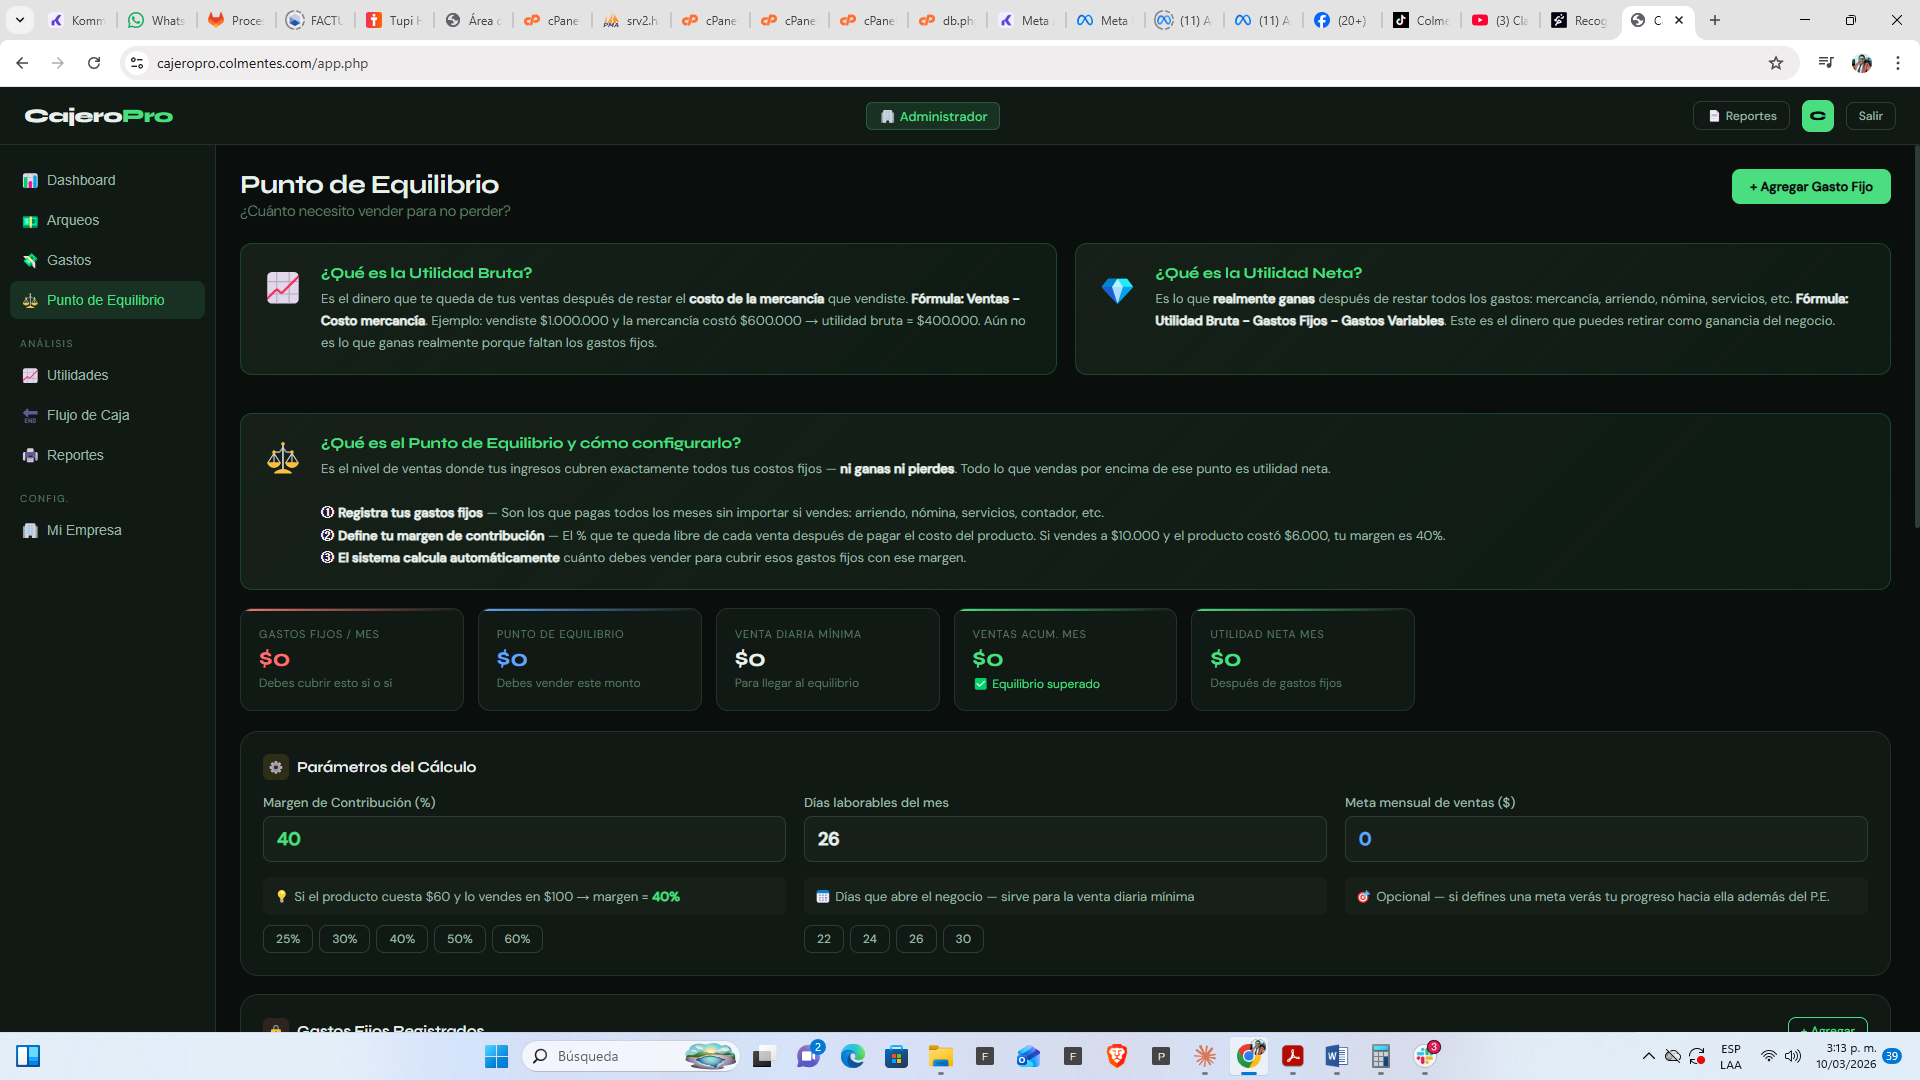Click the Agregar Gasto Fijo button
Viewport: 1920px width, 1080px height.
point(1810,187)
